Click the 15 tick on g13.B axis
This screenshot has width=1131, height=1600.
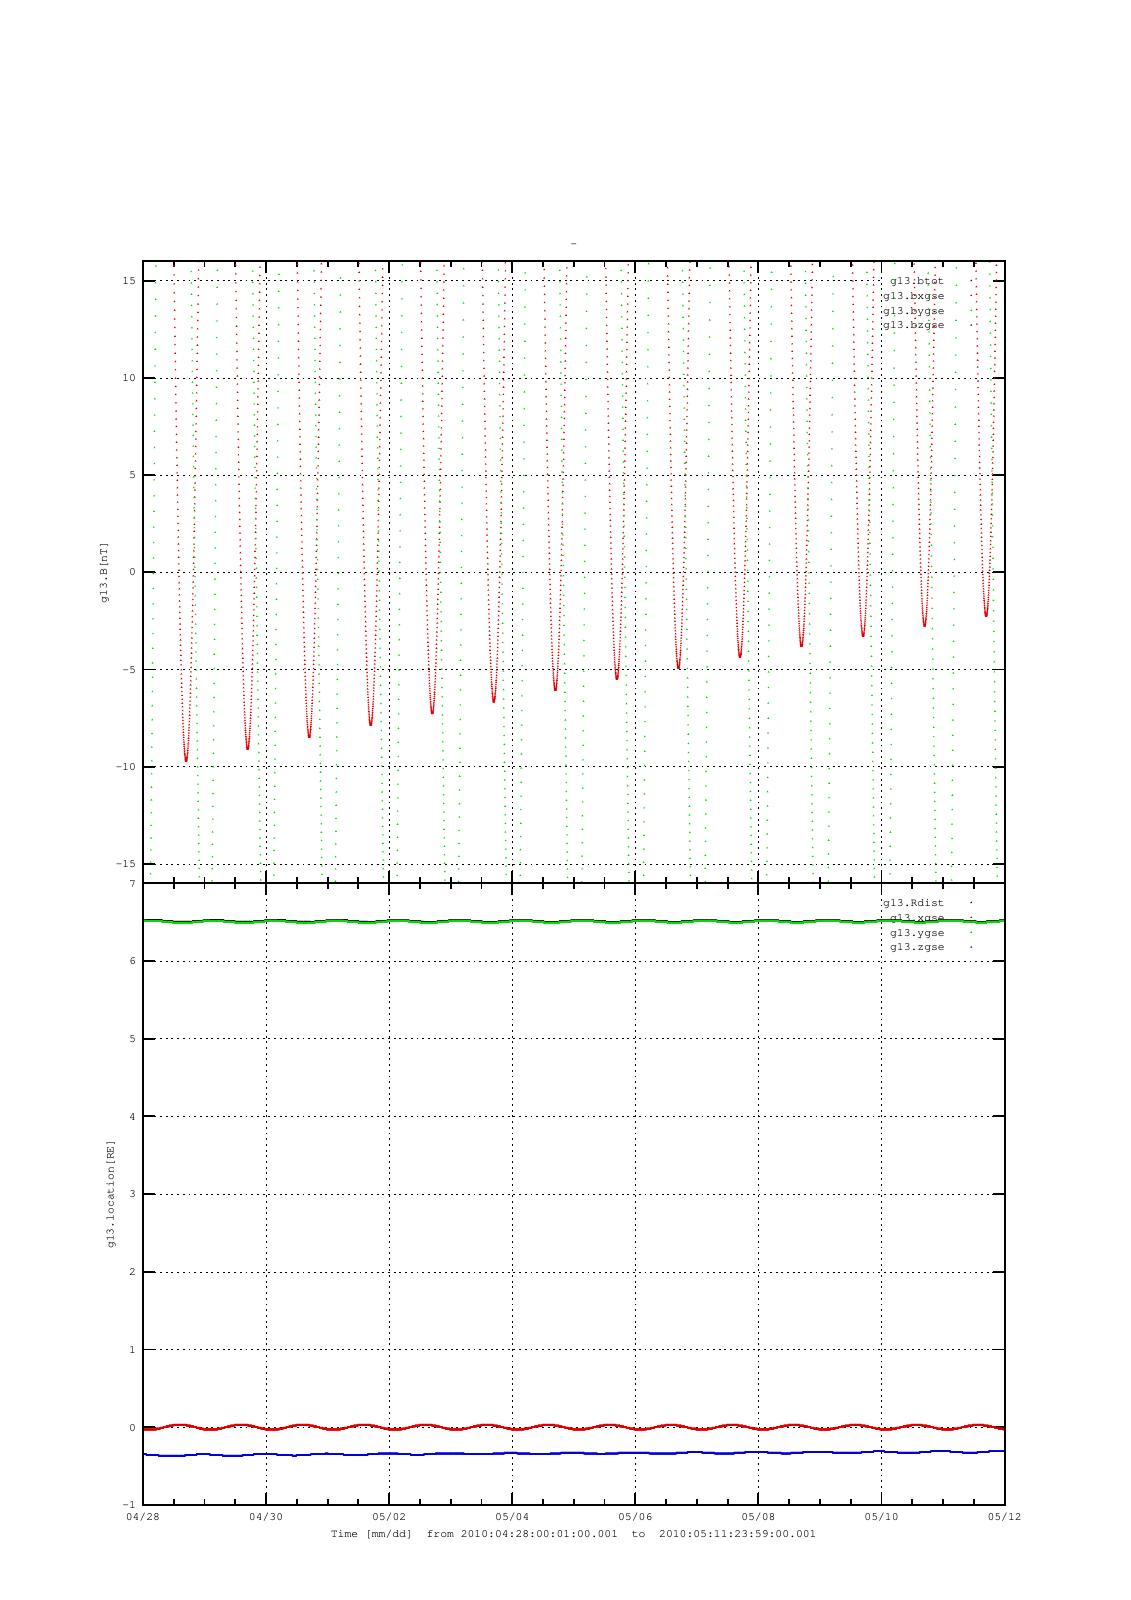click(x=129, y=281)
